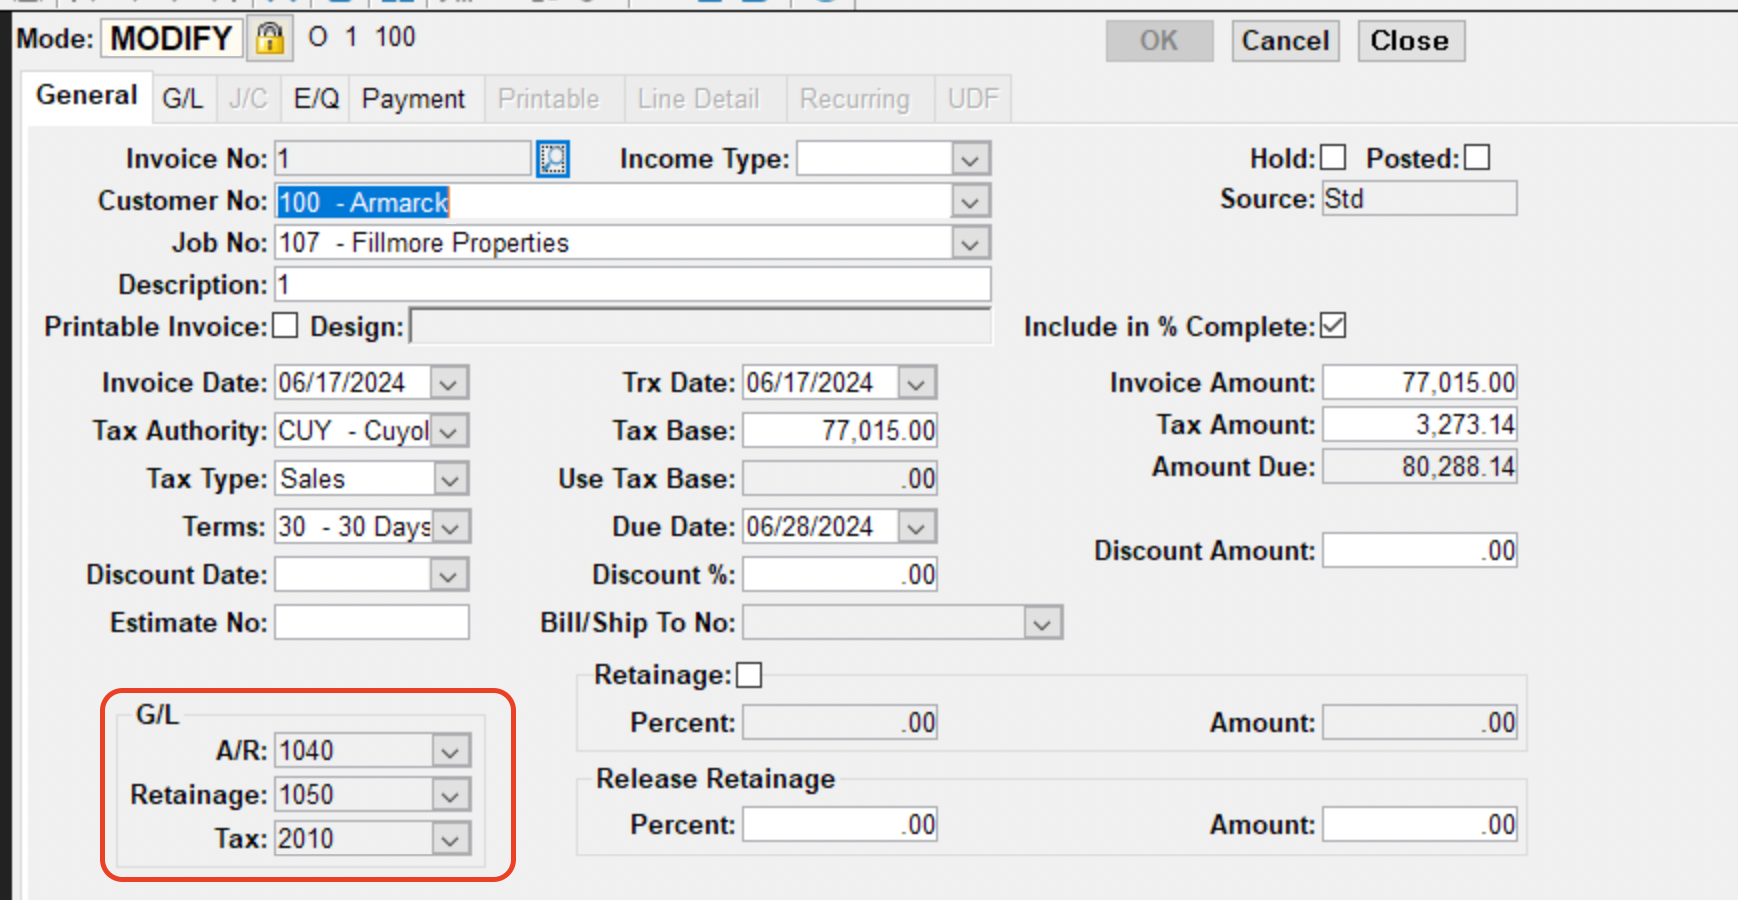The height and width of the screenshot is (900, 1738).
Task: Click the Use Tax Base field
Action: click(x=840, y=479)
